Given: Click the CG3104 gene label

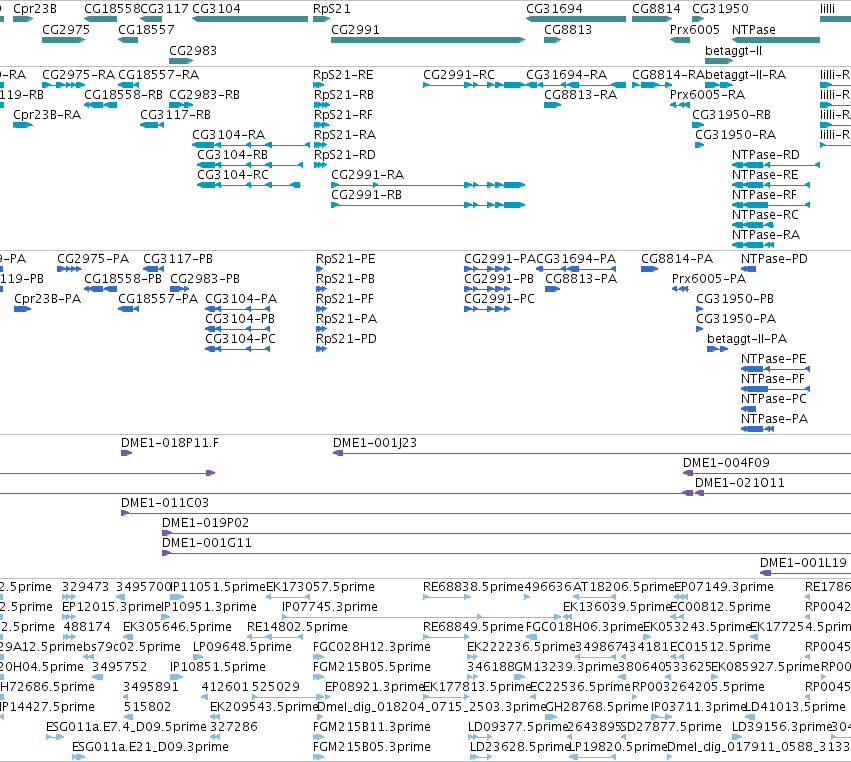Looking at the screenshot, I should [216, 9].
